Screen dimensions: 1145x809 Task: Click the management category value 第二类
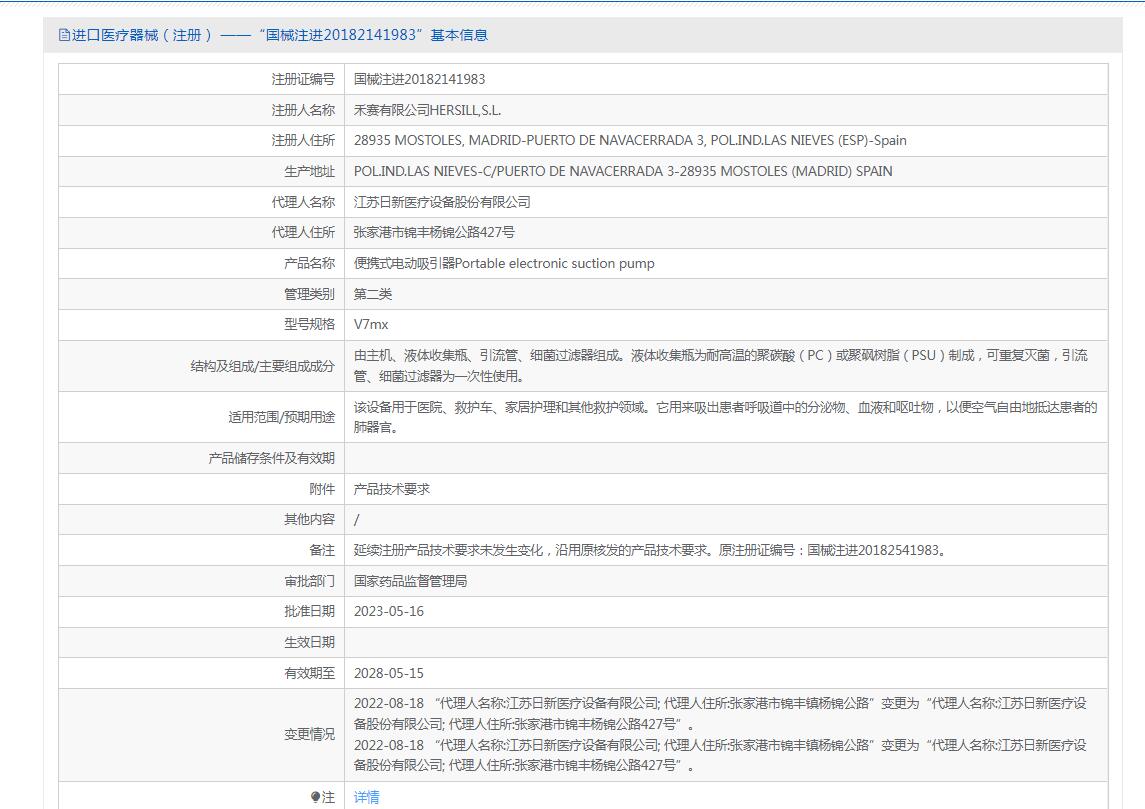click(373, 294)
